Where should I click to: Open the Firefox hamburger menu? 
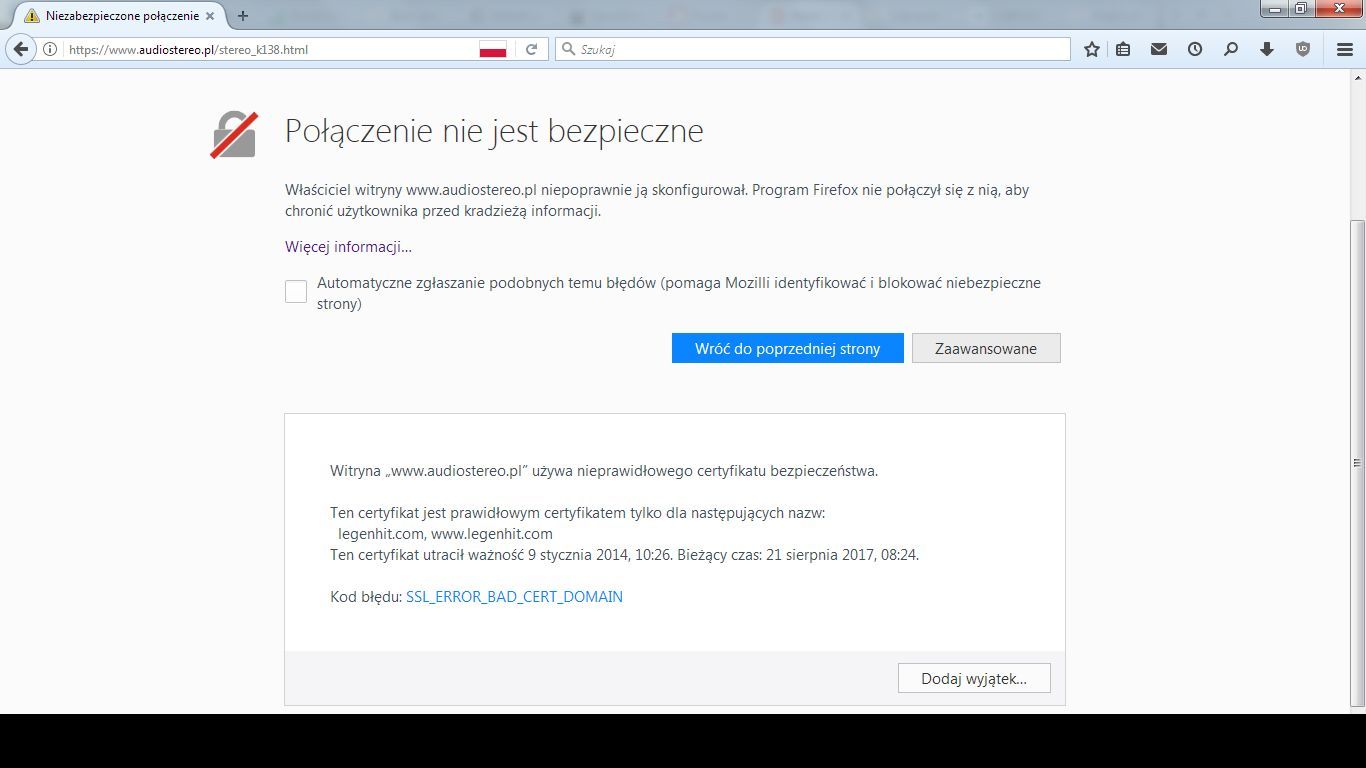(1345, 49)
